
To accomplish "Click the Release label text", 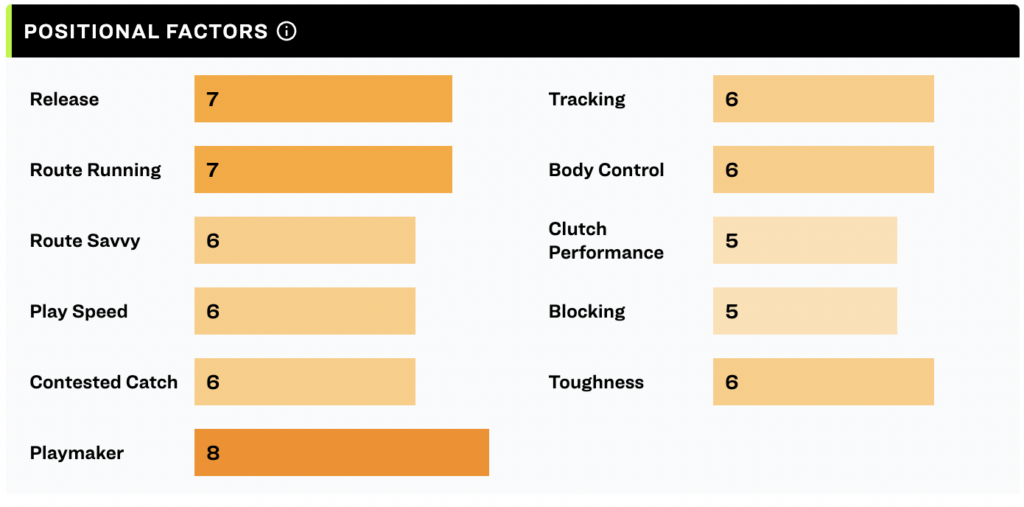I will (x=65, y=99).
